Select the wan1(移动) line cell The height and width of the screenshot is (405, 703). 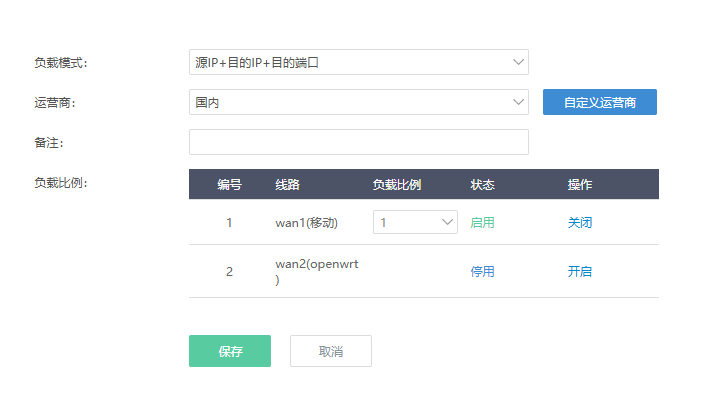(307, 222)
